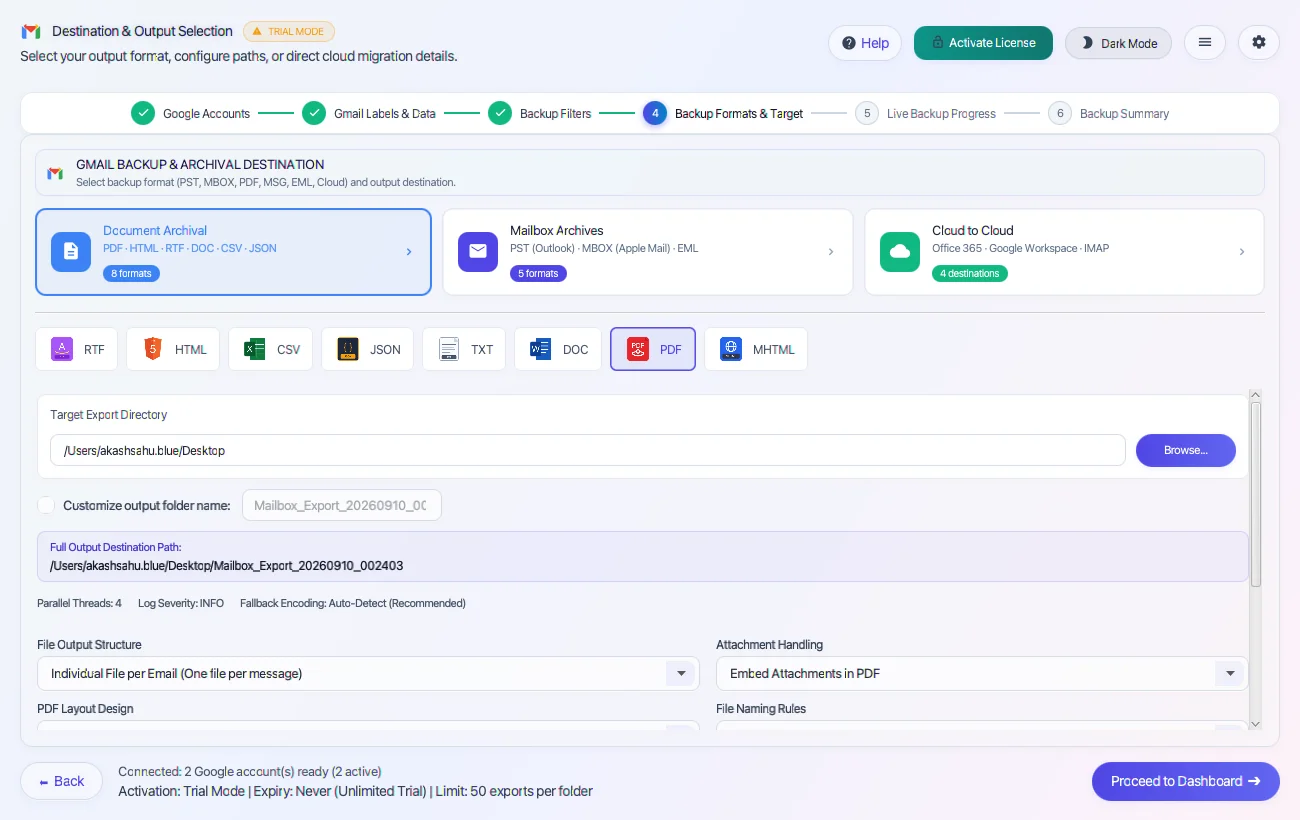Click Proceed to Dashboard
The image size is (1300, 820).
point(1186,781)
